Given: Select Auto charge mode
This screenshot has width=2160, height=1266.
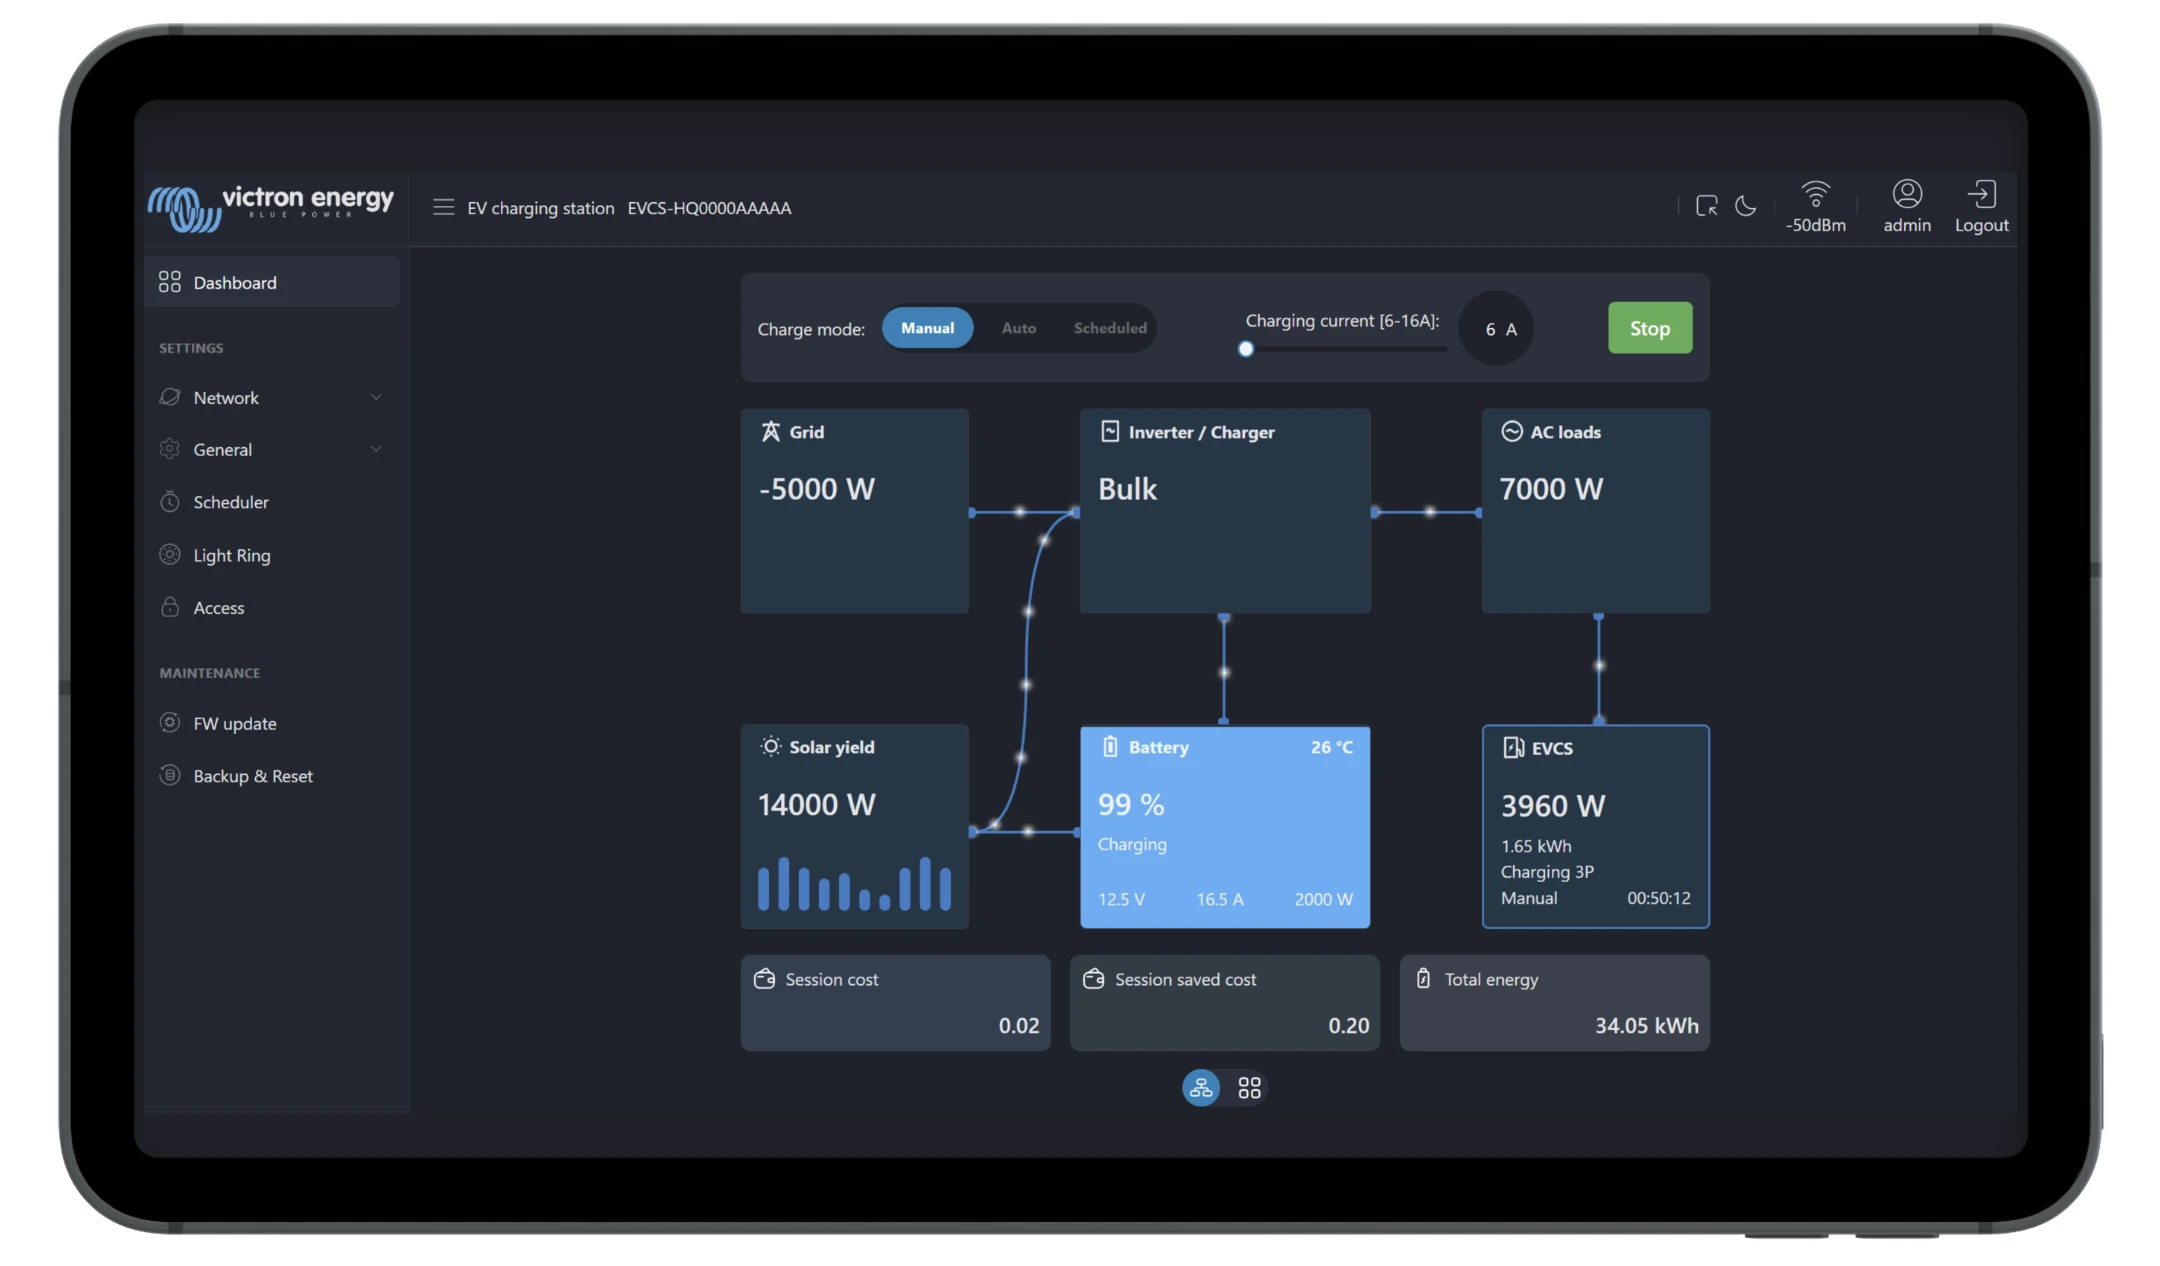Looking at the screenshot, I should click(1017, 327).
